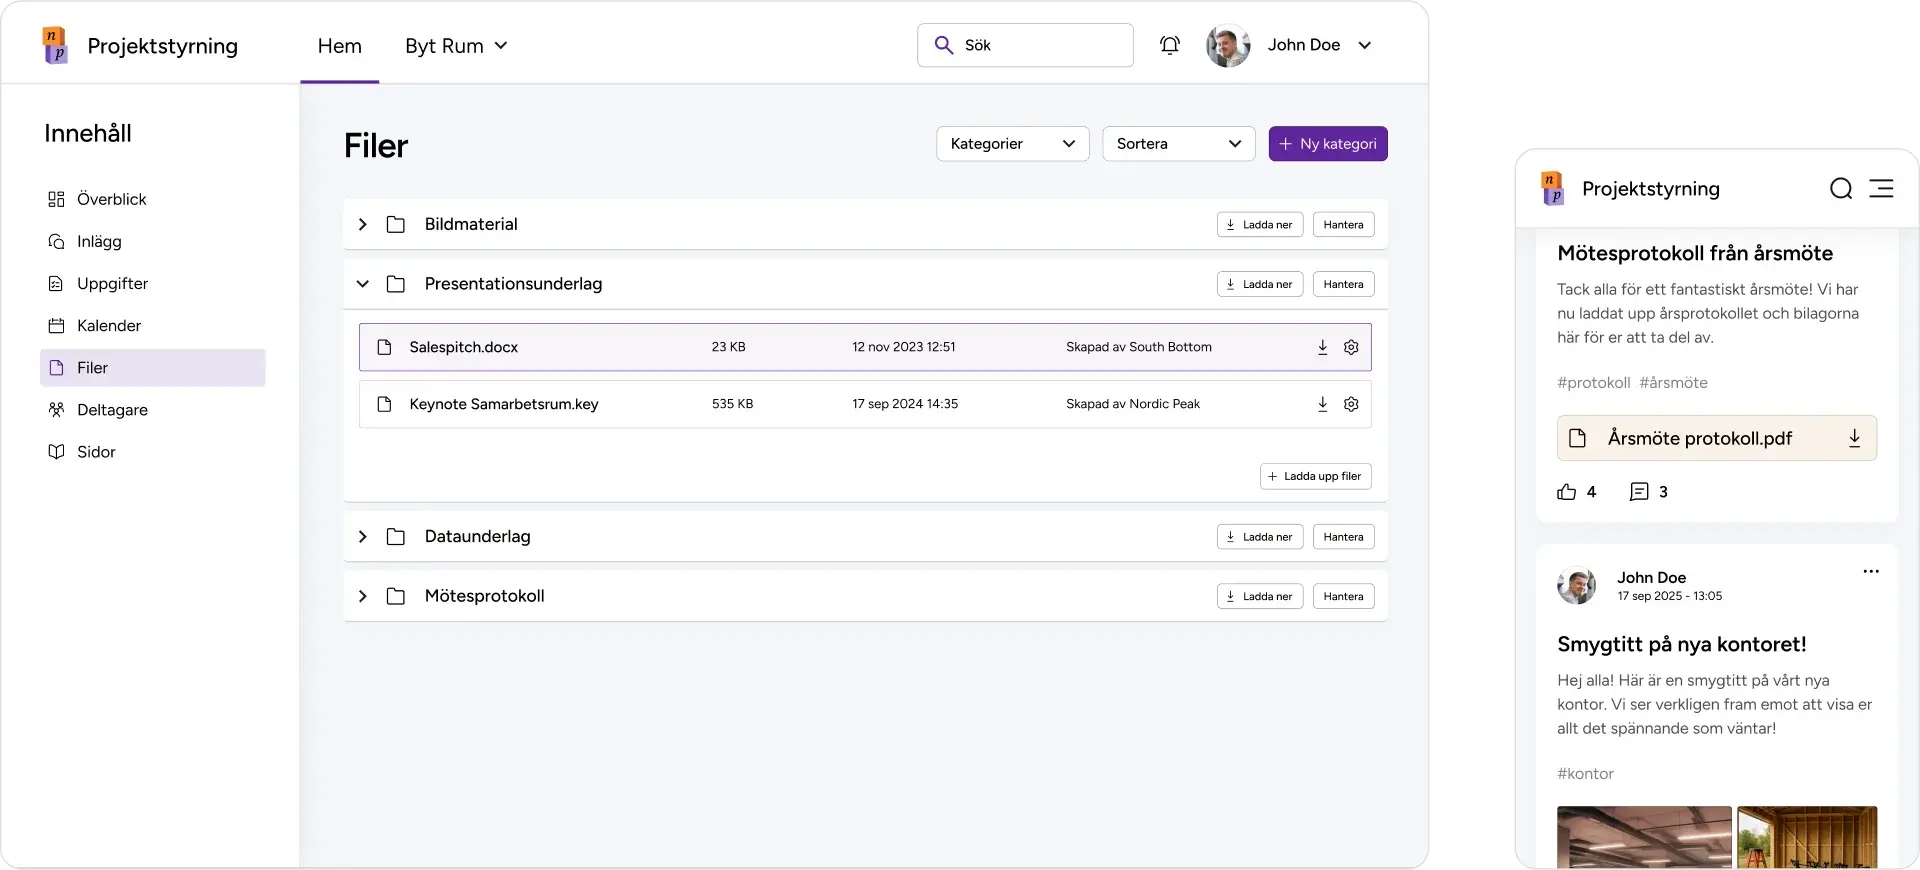Expand the Bildmaterial folder
Viewport: 1920px width, 870px height.
click(363, 225)
